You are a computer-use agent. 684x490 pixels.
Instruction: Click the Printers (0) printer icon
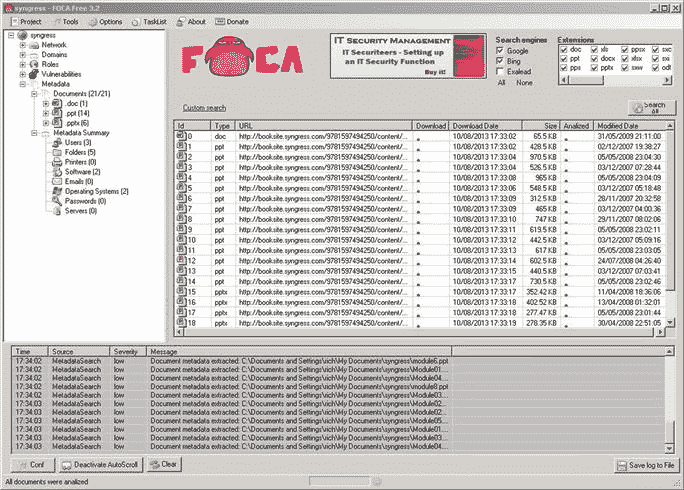tap(57, 162)
